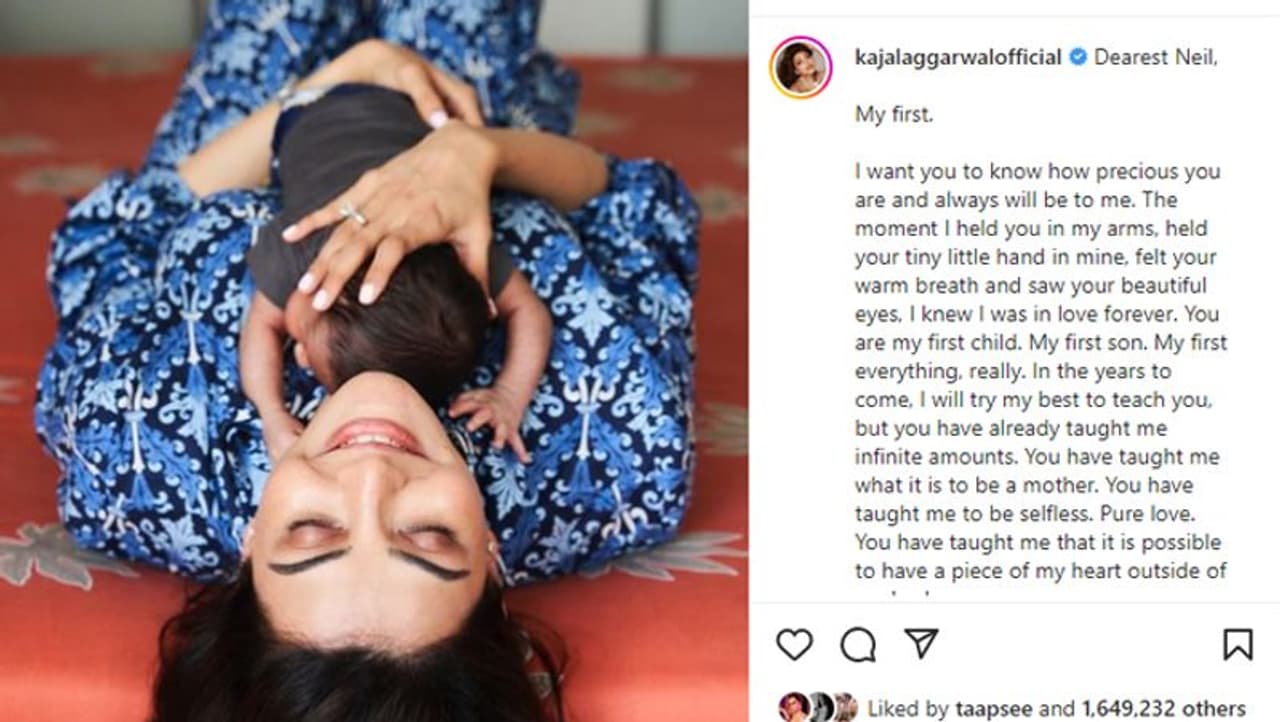Screen dimensions: 1280x722
Task: Click the 'Dearest Neil,' caption opening line
Action: point(1156,57)
